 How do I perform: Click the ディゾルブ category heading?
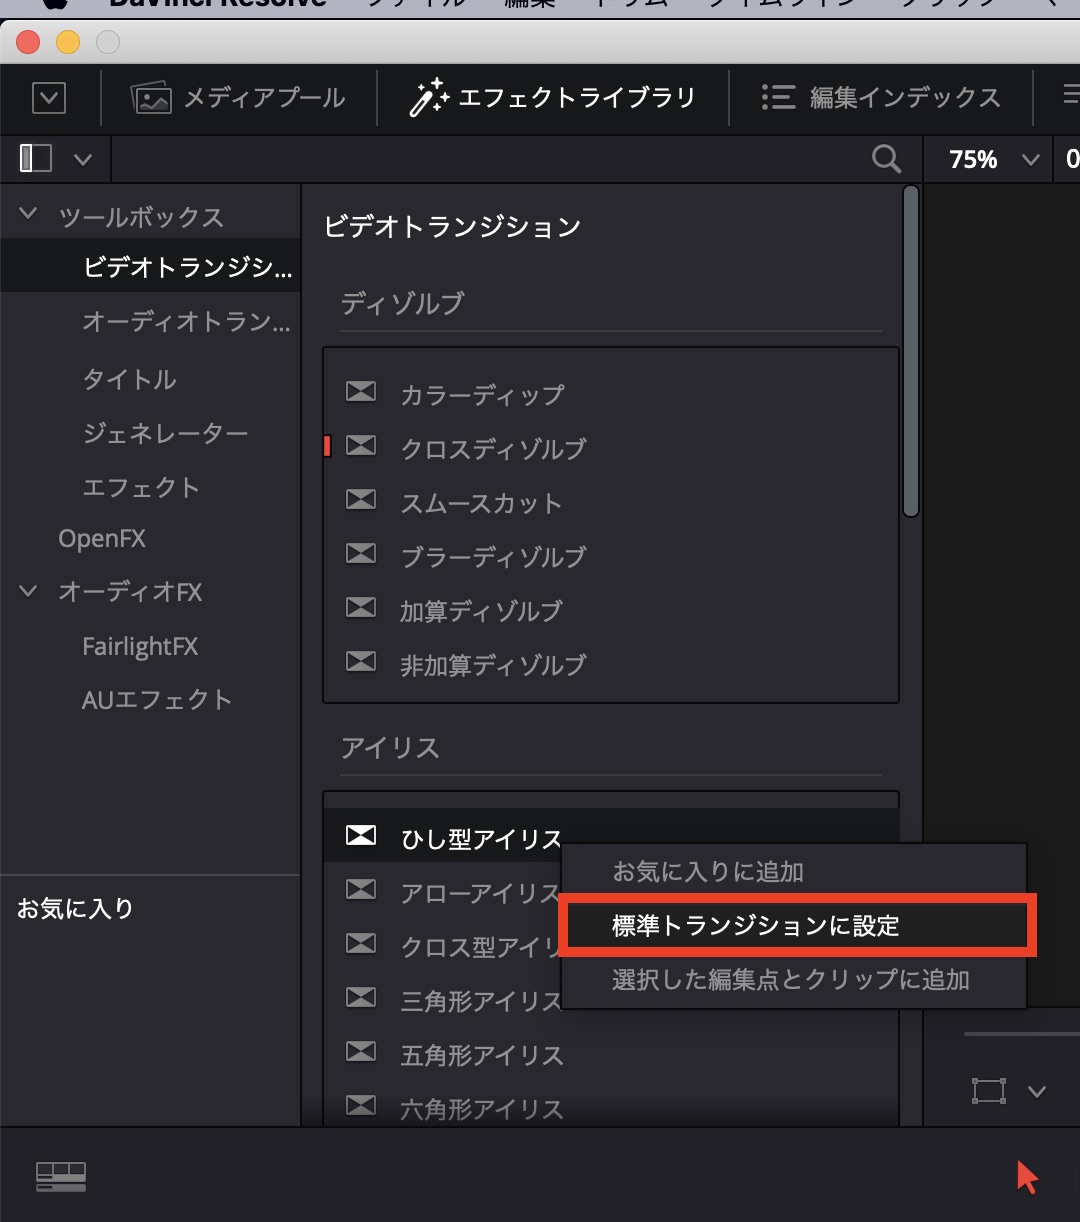(402, 303)
